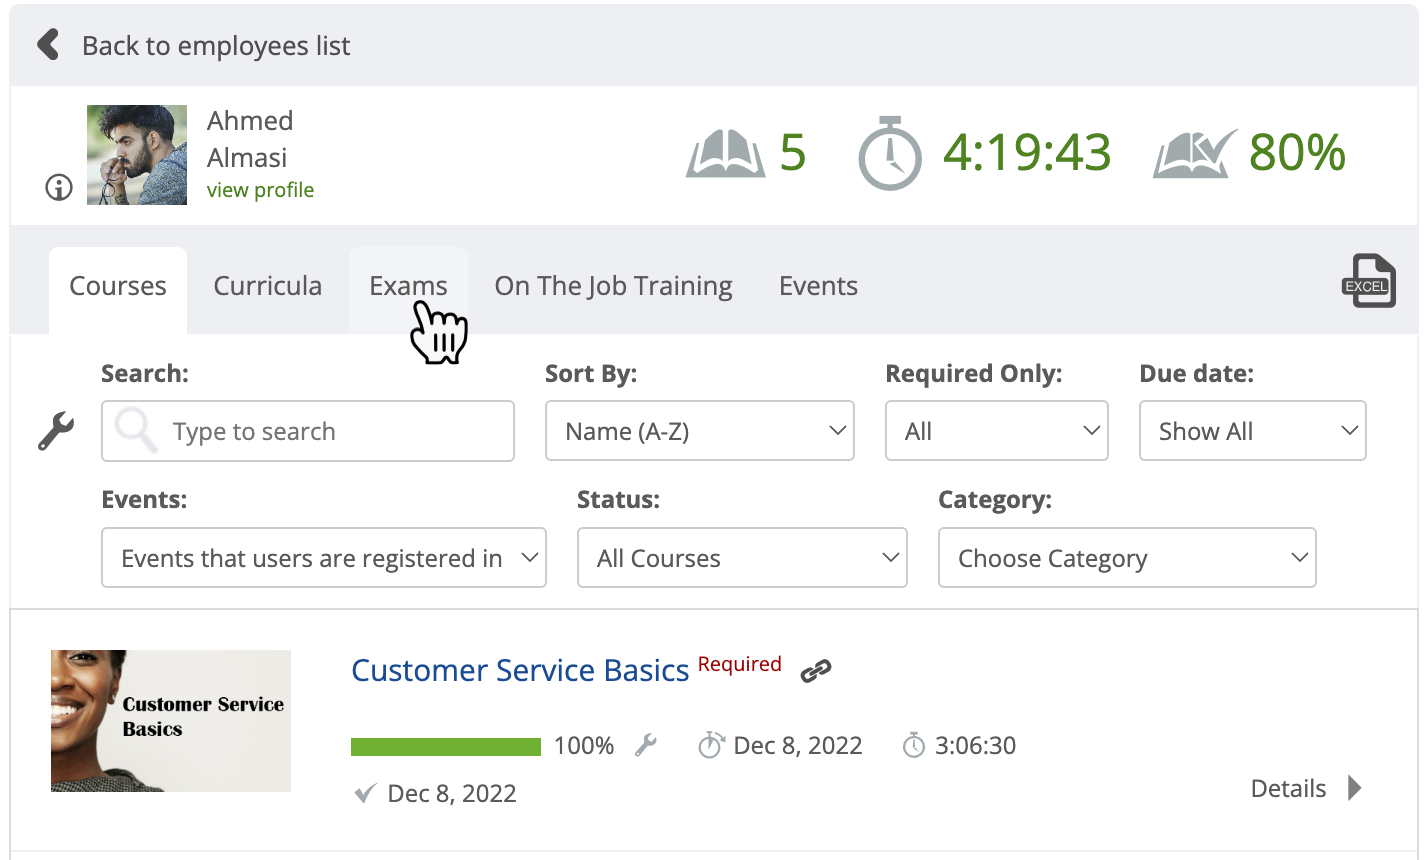
Task: Open the Status dropdown showing All Courses
Action: point(741,557)
